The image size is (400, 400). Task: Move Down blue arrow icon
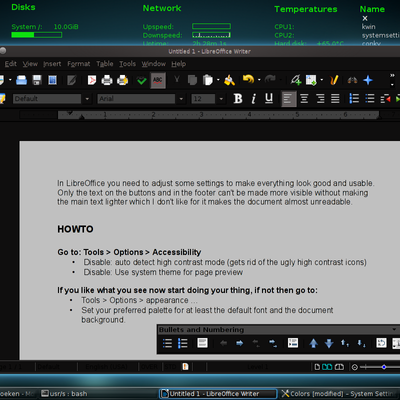[x=329, y=343]
